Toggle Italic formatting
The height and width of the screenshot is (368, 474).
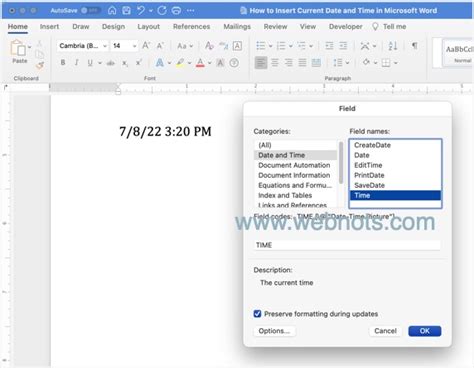76,63
